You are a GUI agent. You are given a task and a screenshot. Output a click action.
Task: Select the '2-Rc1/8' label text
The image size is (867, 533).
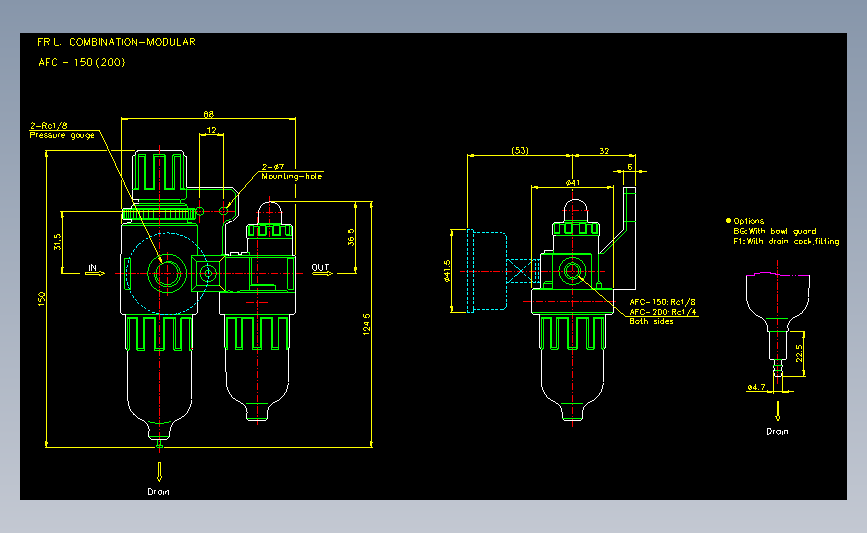coord(49,126)
